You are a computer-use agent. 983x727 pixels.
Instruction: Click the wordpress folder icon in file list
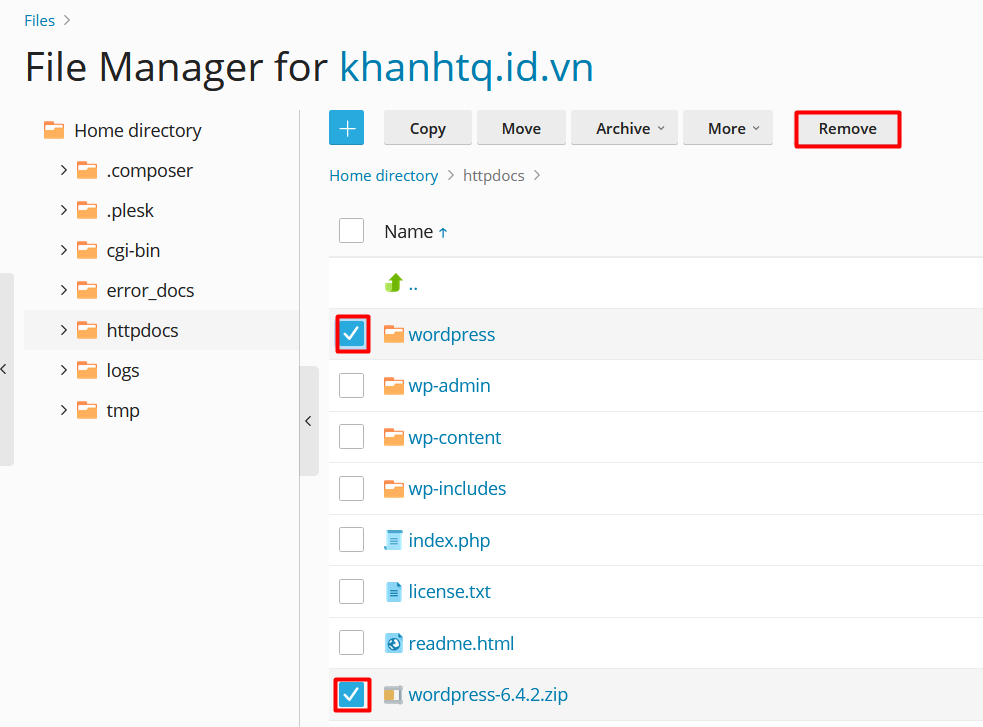(x=394, y=334)
